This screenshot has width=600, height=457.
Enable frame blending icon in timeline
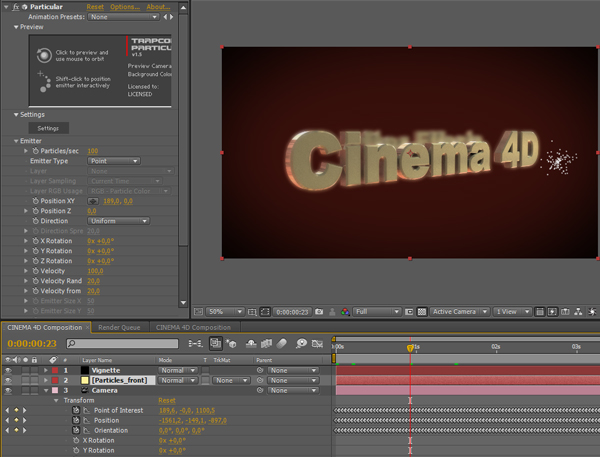click(266, 344)
